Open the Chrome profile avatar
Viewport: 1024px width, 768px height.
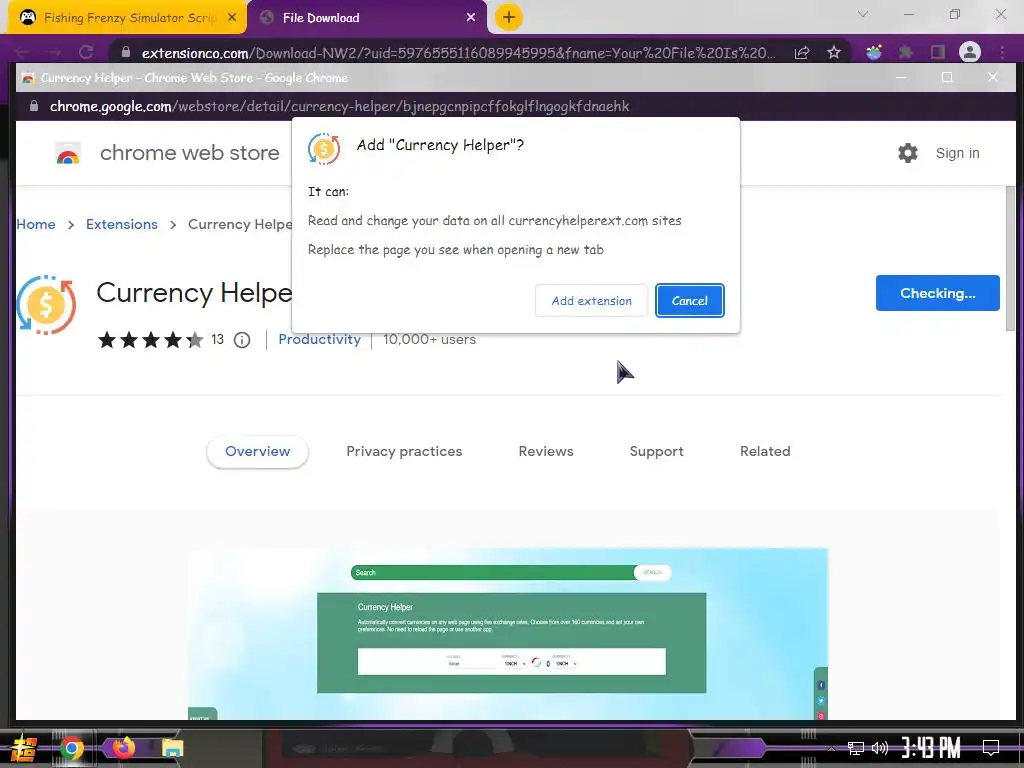970,52
